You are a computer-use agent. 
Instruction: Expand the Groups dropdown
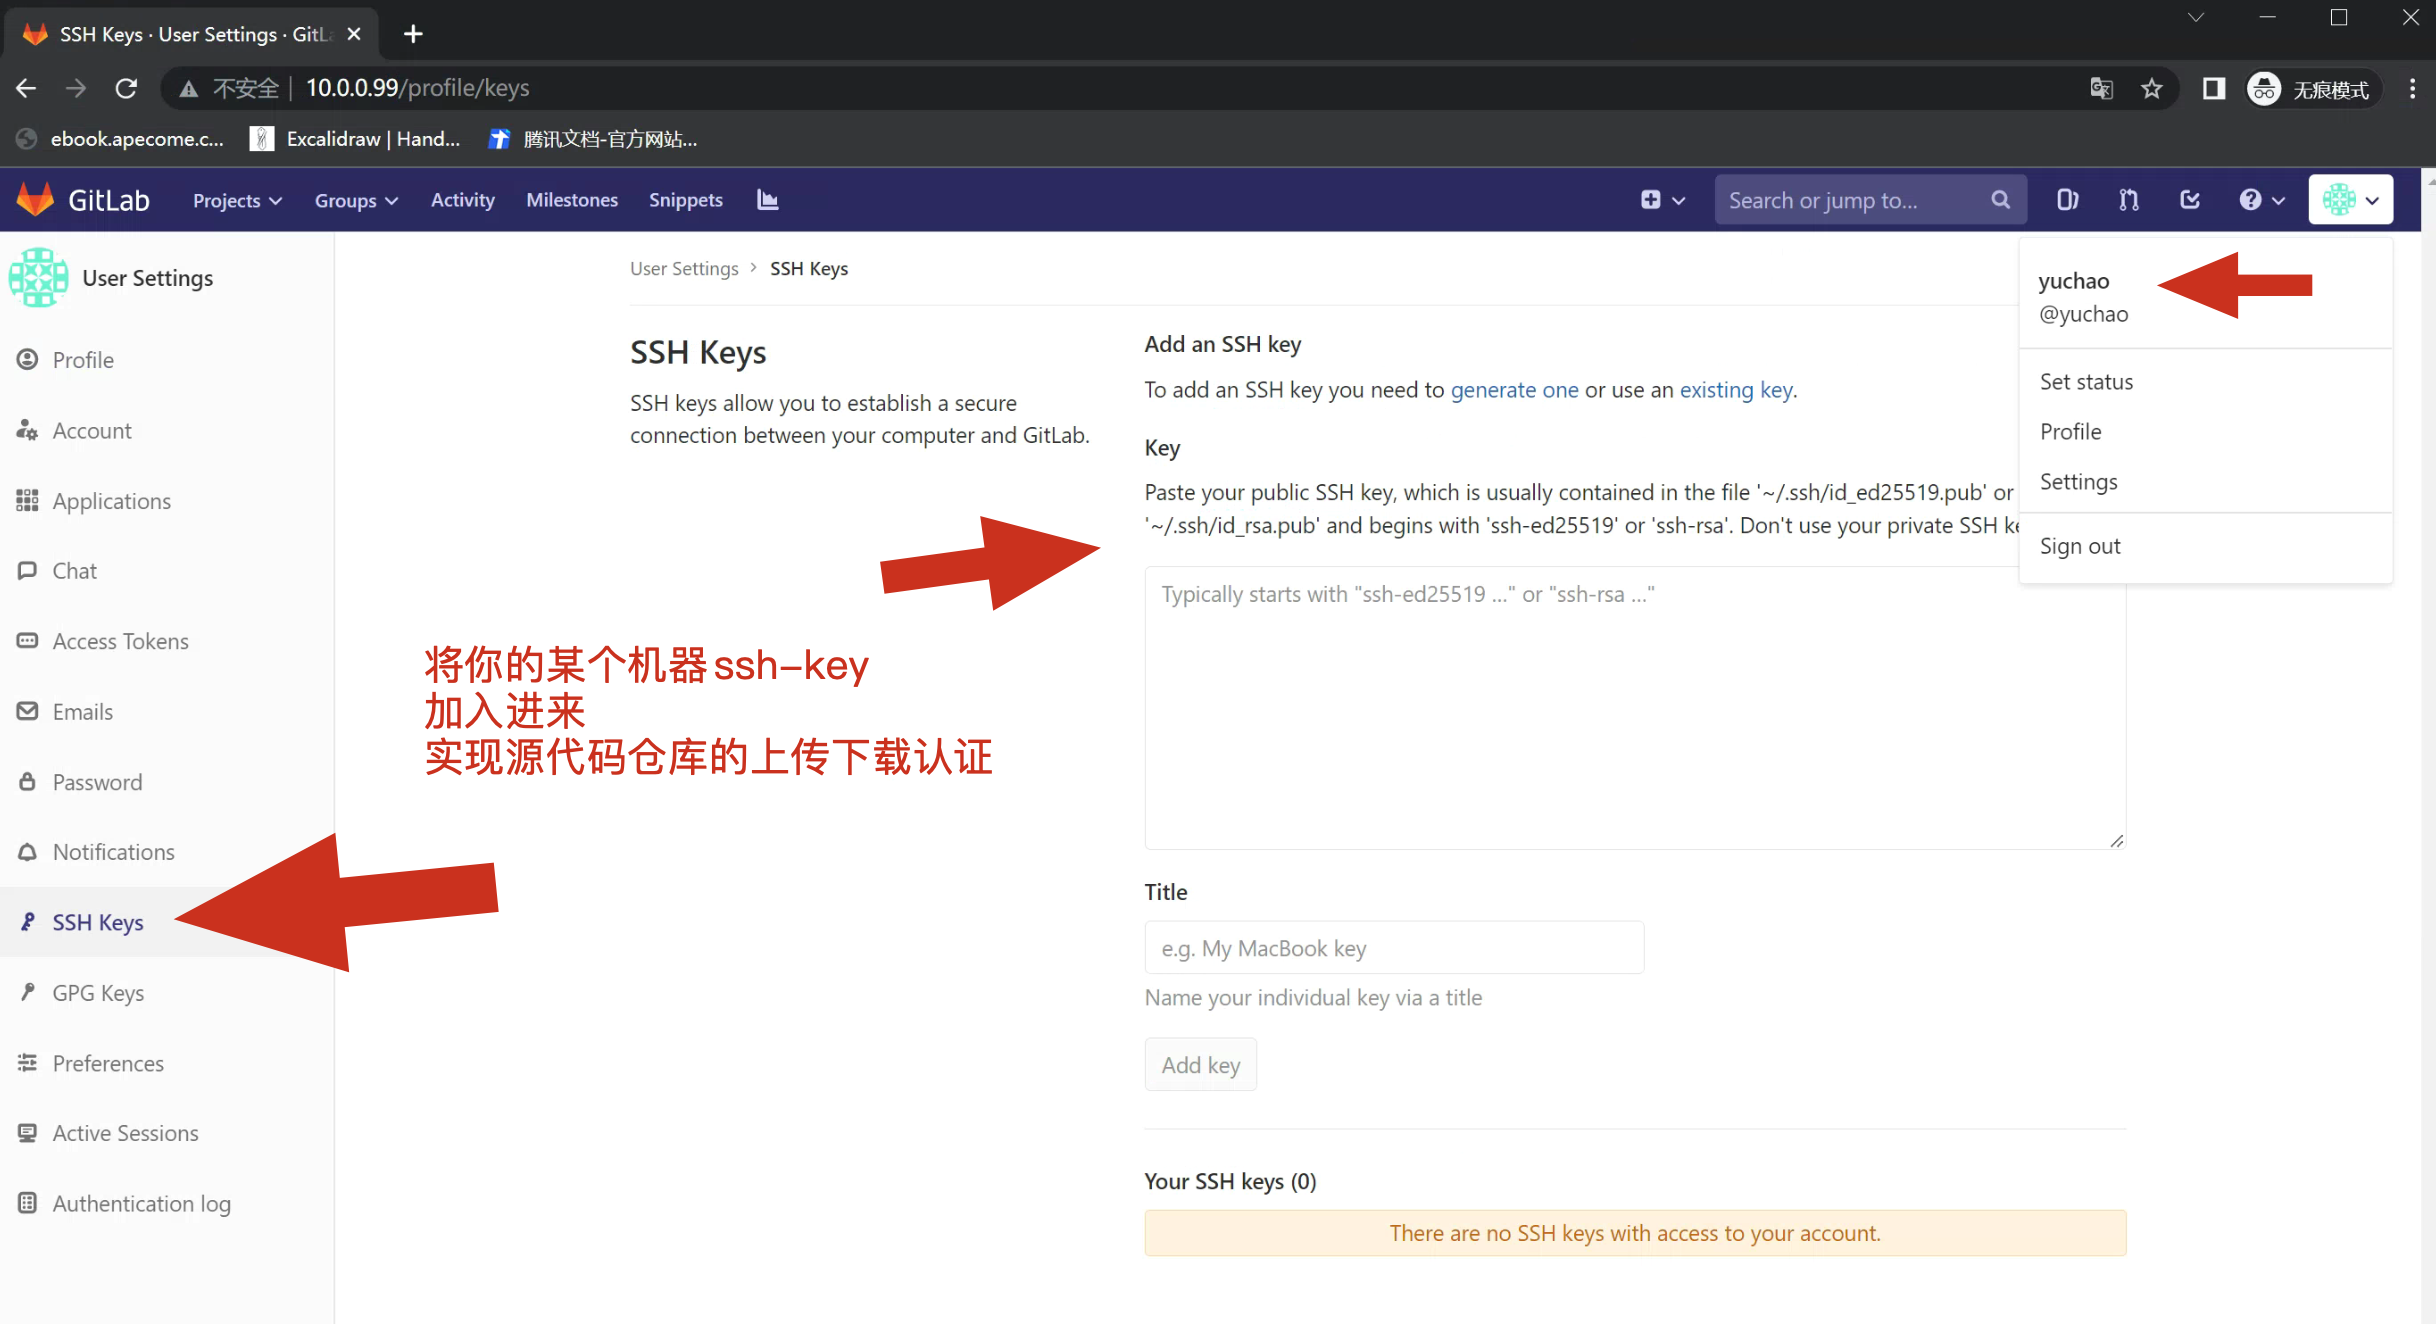(x=356, y=200)
